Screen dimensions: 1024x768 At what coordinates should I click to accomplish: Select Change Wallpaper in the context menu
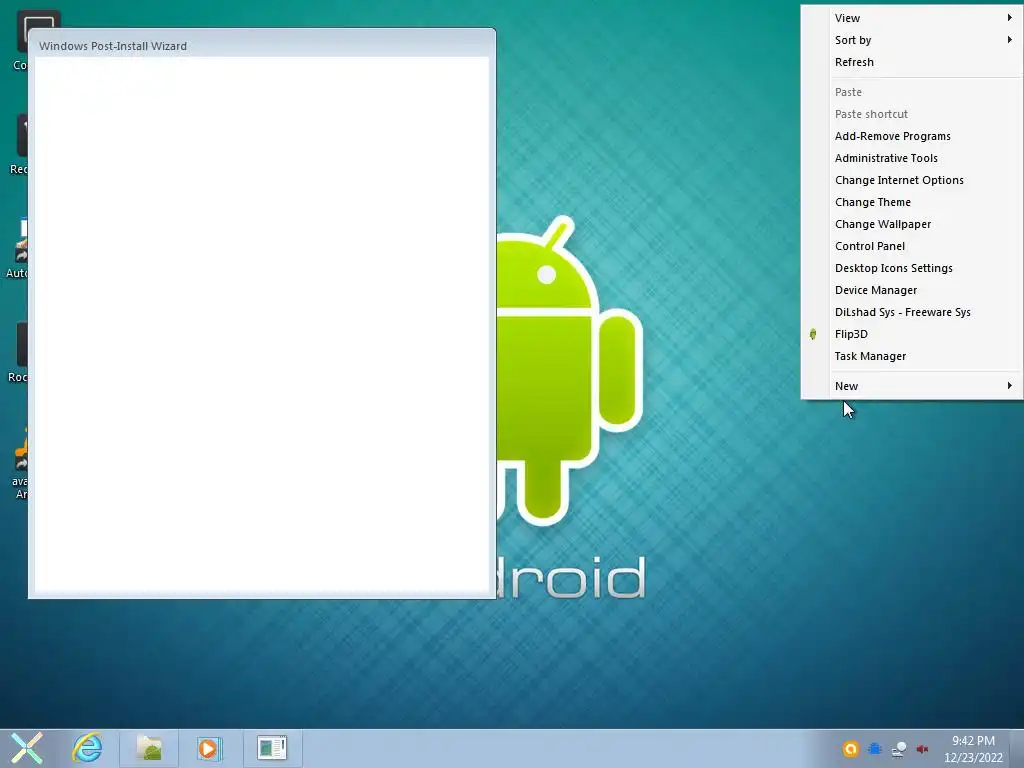click(x=912, y=224)
